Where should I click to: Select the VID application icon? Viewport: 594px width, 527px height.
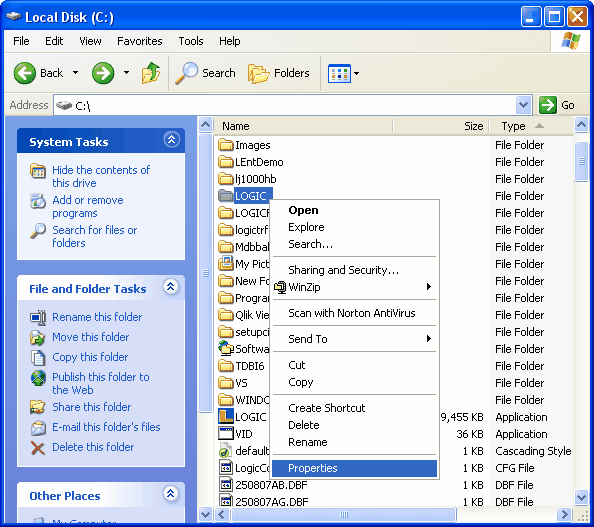226,433
